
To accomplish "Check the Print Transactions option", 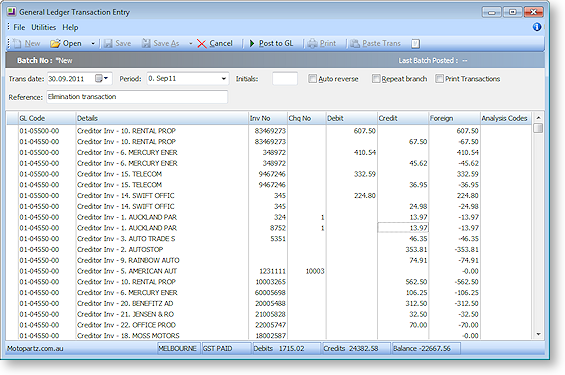I will tap(439, 79).
